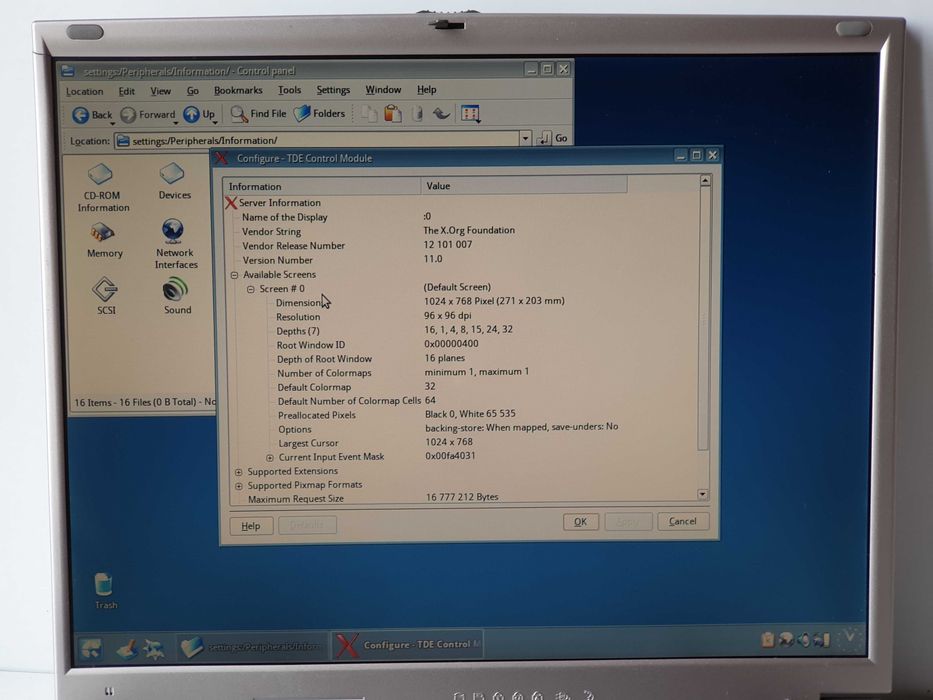
Task: Open the Edit menu
Action: click(x=126, y=91)
